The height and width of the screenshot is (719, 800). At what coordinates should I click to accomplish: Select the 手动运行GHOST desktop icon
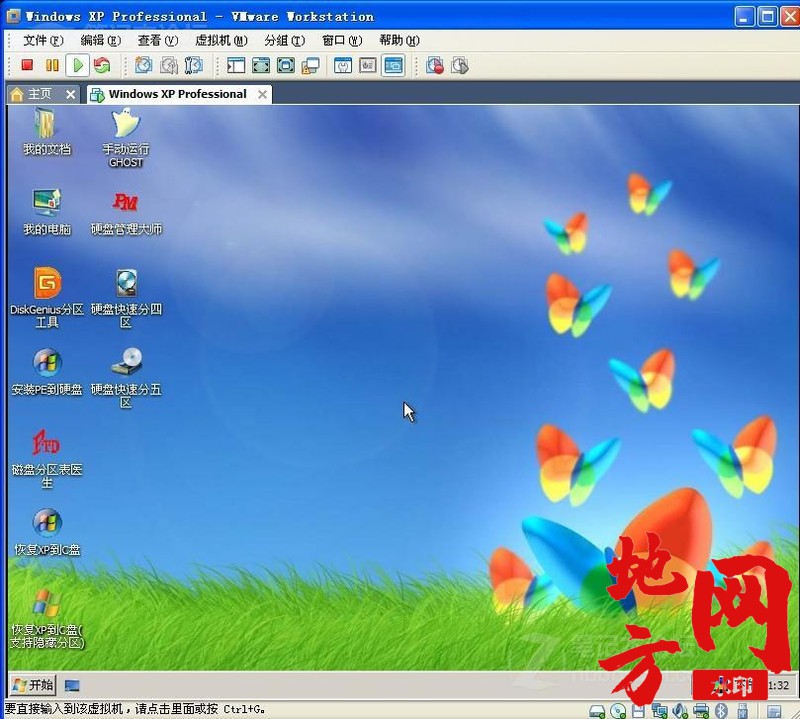[126, 138]
